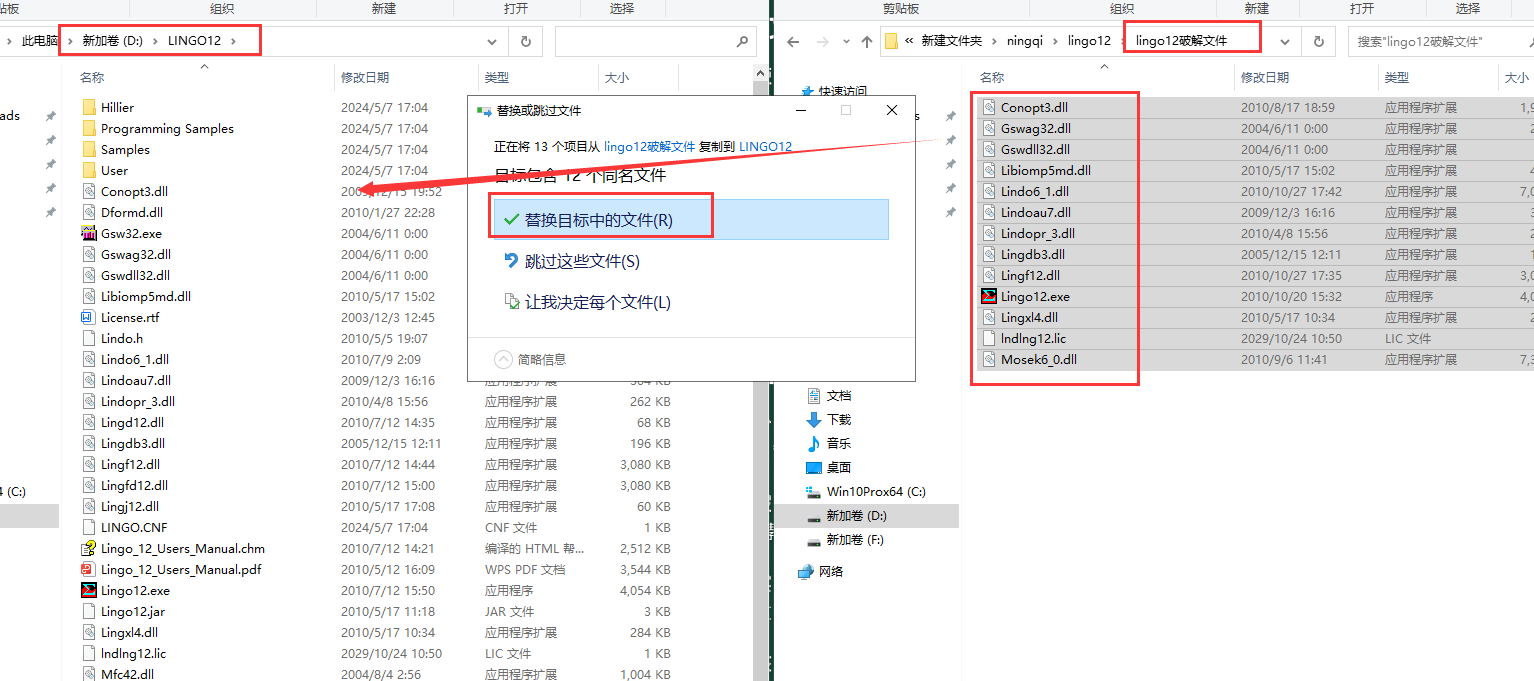The height and width of the screenshot is (681, 1534).
Task: Sort by 修改日期 in lingo12破解文件 window
Action: click(1265, 77)
